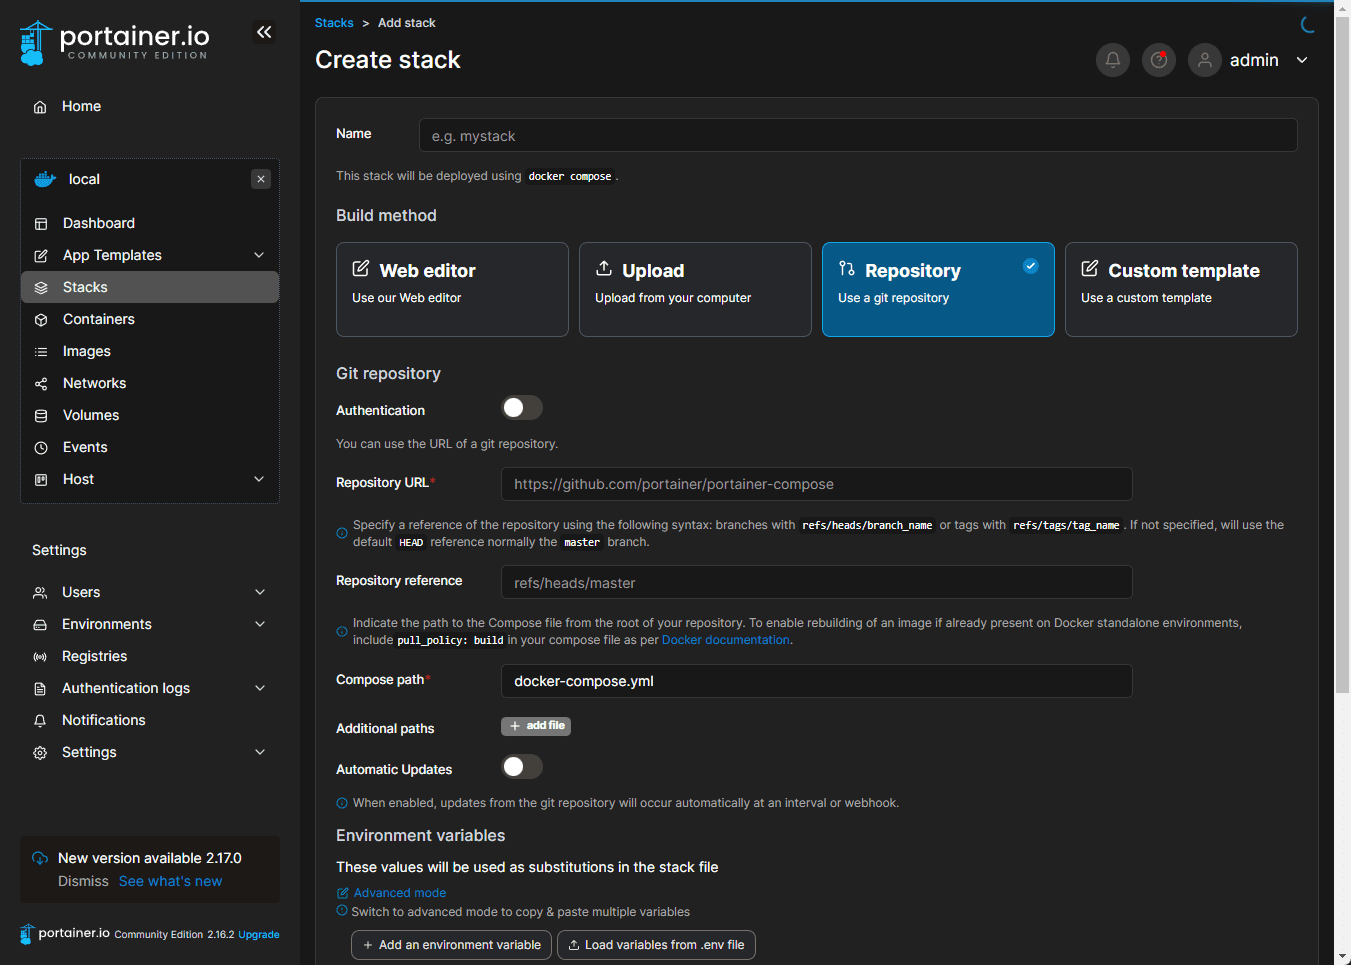
Task: Close the local environment with X icon
Action: point(261,179)
